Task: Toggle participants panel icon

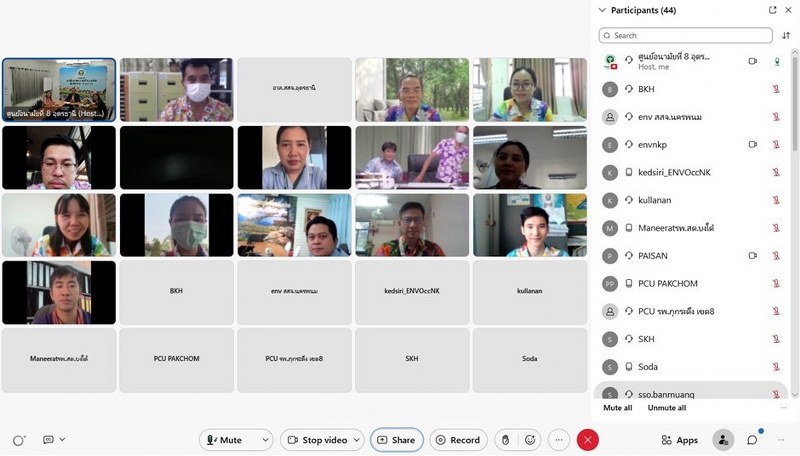Action: click(723, 440)
